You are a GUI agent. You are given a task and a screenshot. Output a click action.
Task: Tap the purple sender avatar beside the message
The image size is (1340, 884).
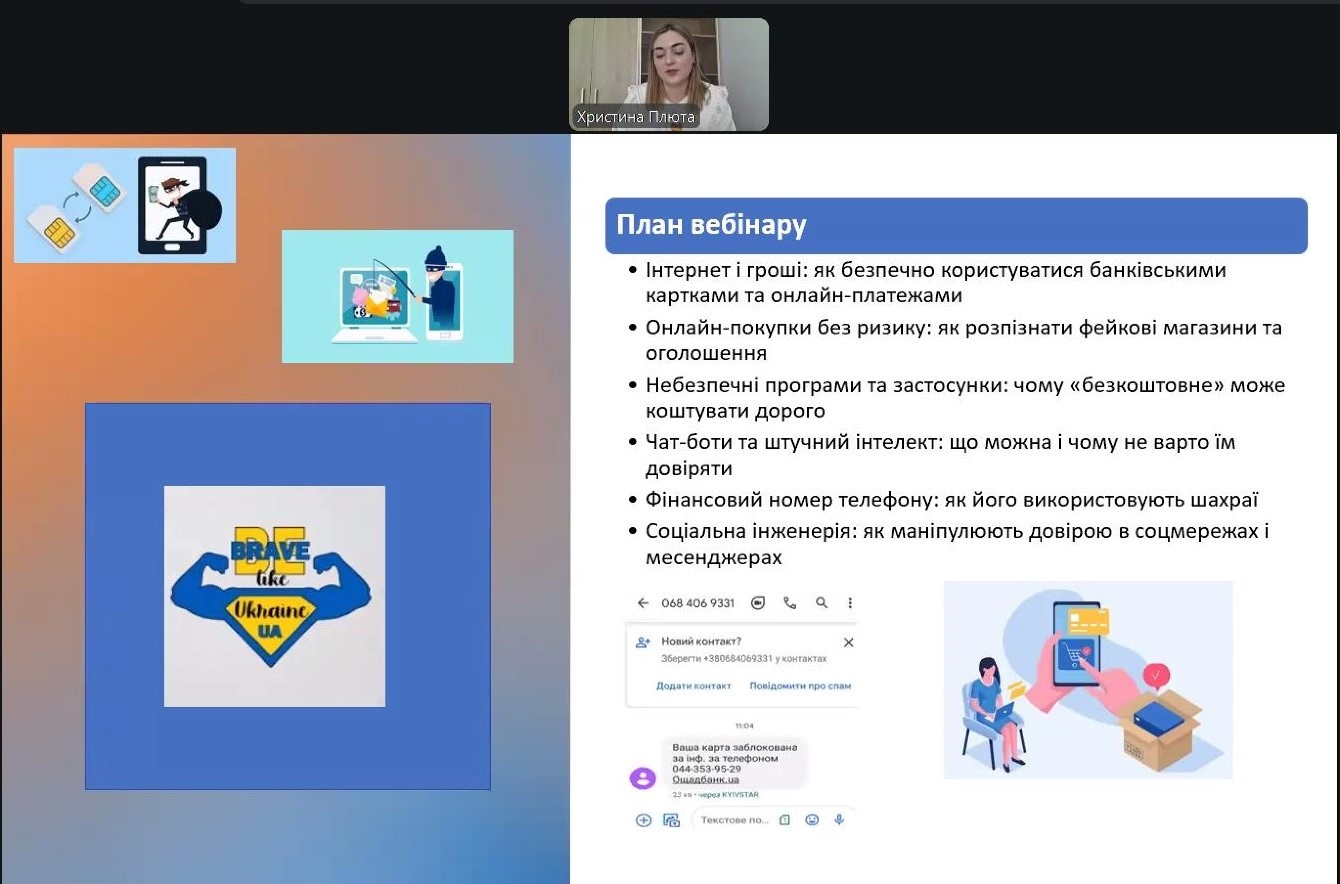point(642,779)
